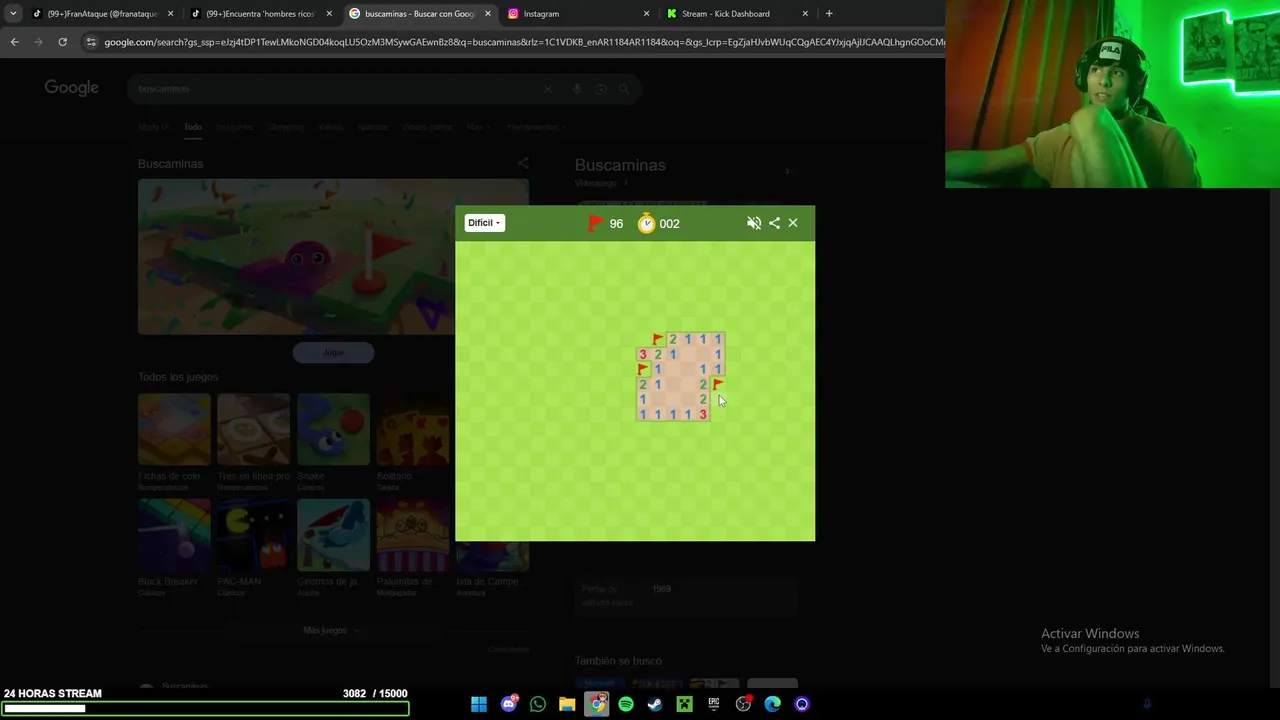View site information in address bar
Image resolution: width=1280 pixels, height=720 pixels.
tap(91, 42)
